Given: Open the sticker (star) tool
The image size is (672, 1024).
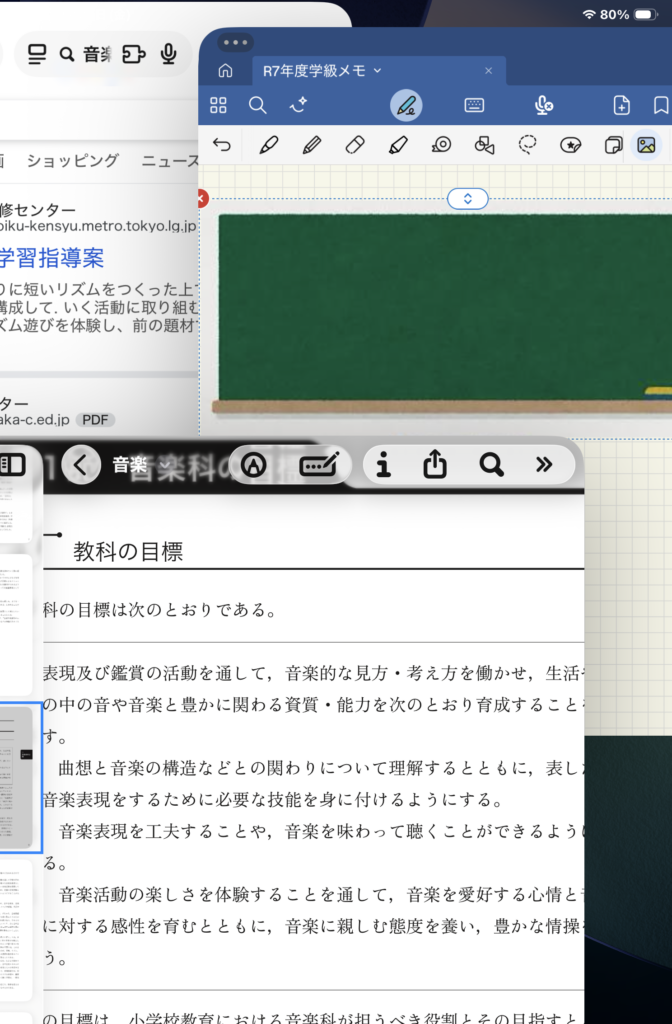Looking at the screenshot, I should [x=571, y=145].
